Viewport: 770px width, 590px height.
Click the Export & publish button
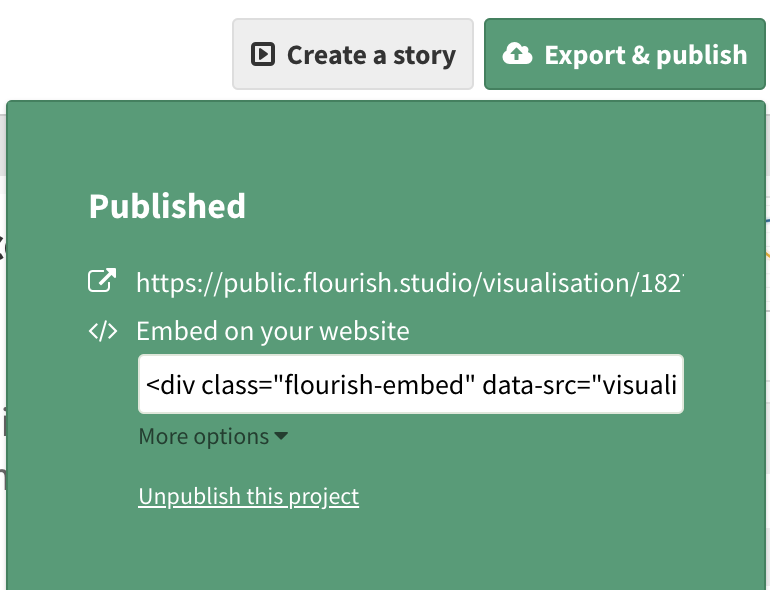(625, 54)
